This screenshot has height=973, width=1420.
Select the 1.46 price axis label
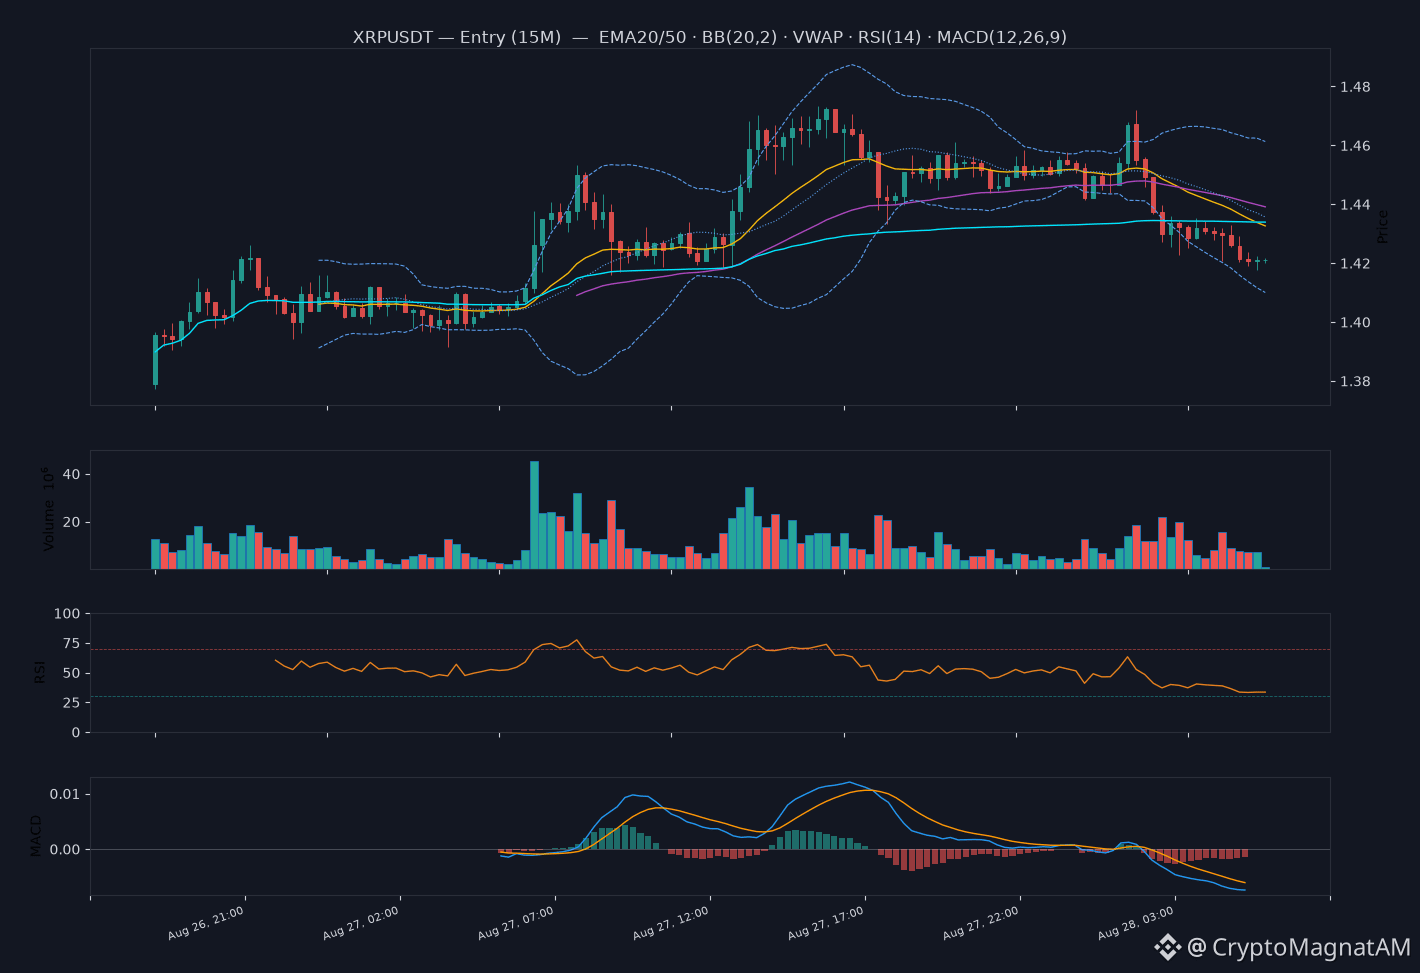pos(1356,147)
